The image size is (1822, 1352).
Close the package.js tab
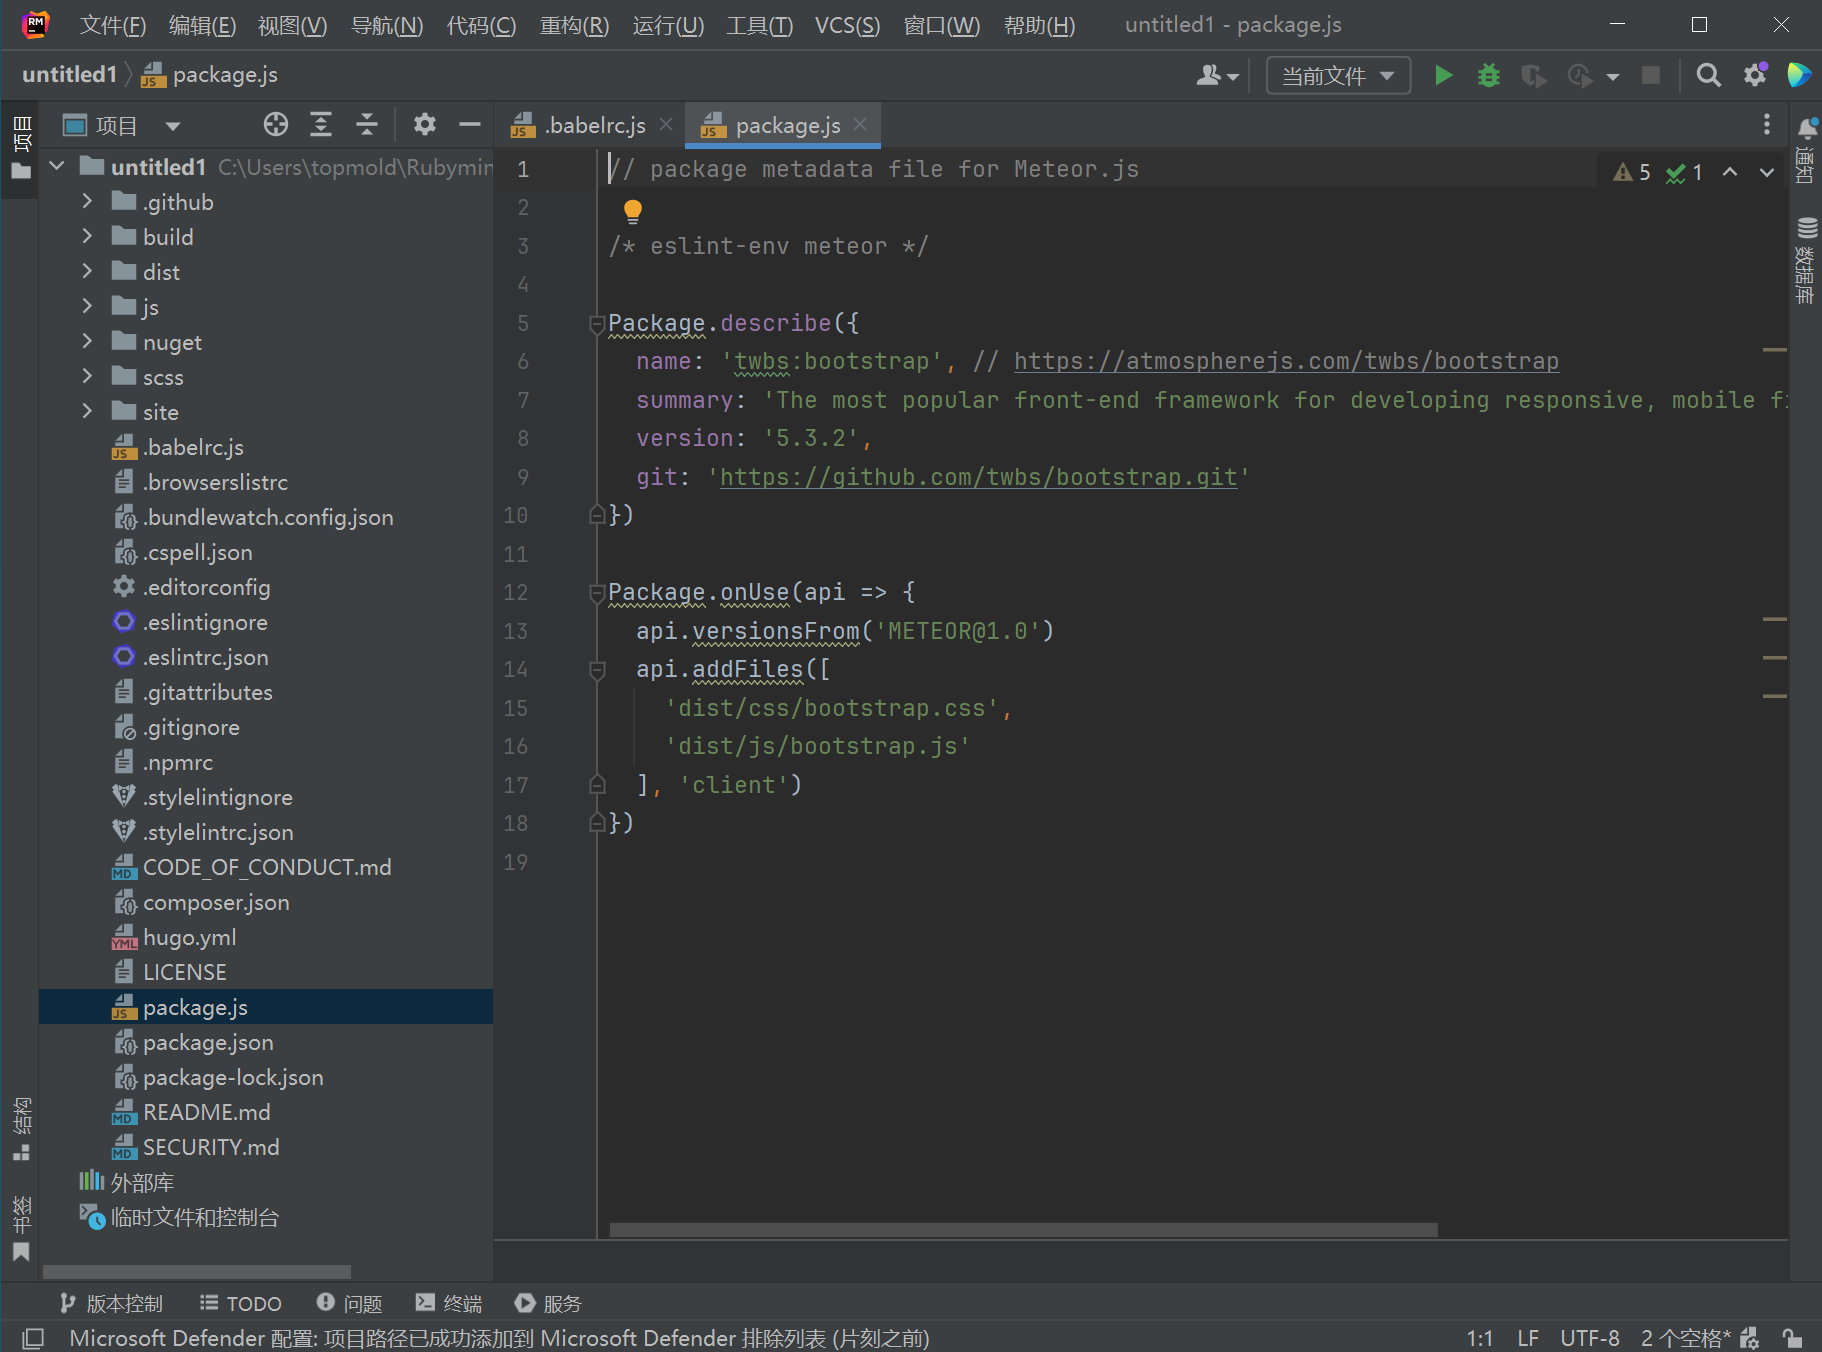click(860, 124)
